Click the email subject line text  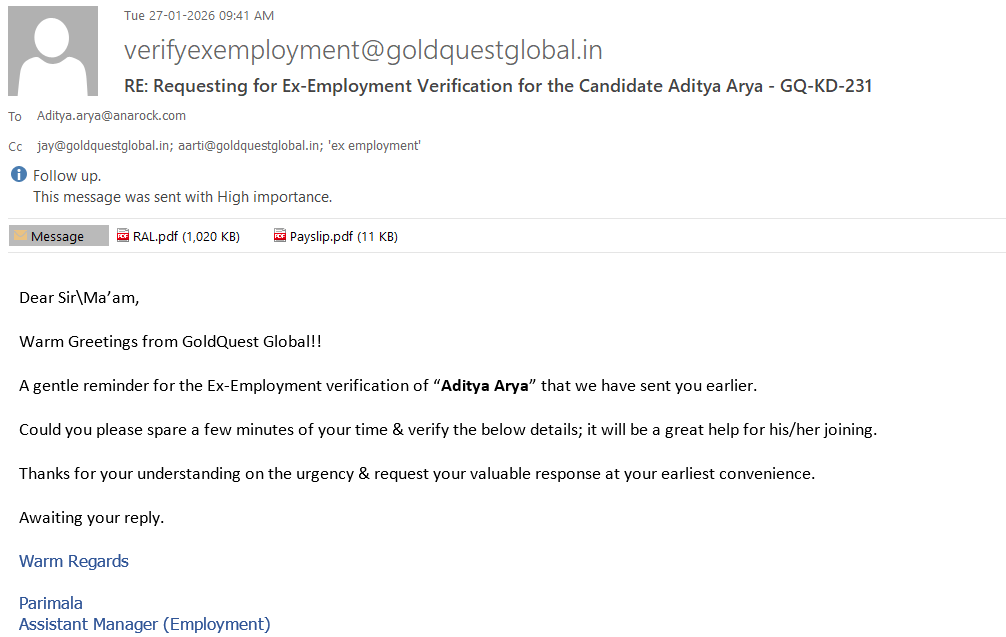pos(498,86)
